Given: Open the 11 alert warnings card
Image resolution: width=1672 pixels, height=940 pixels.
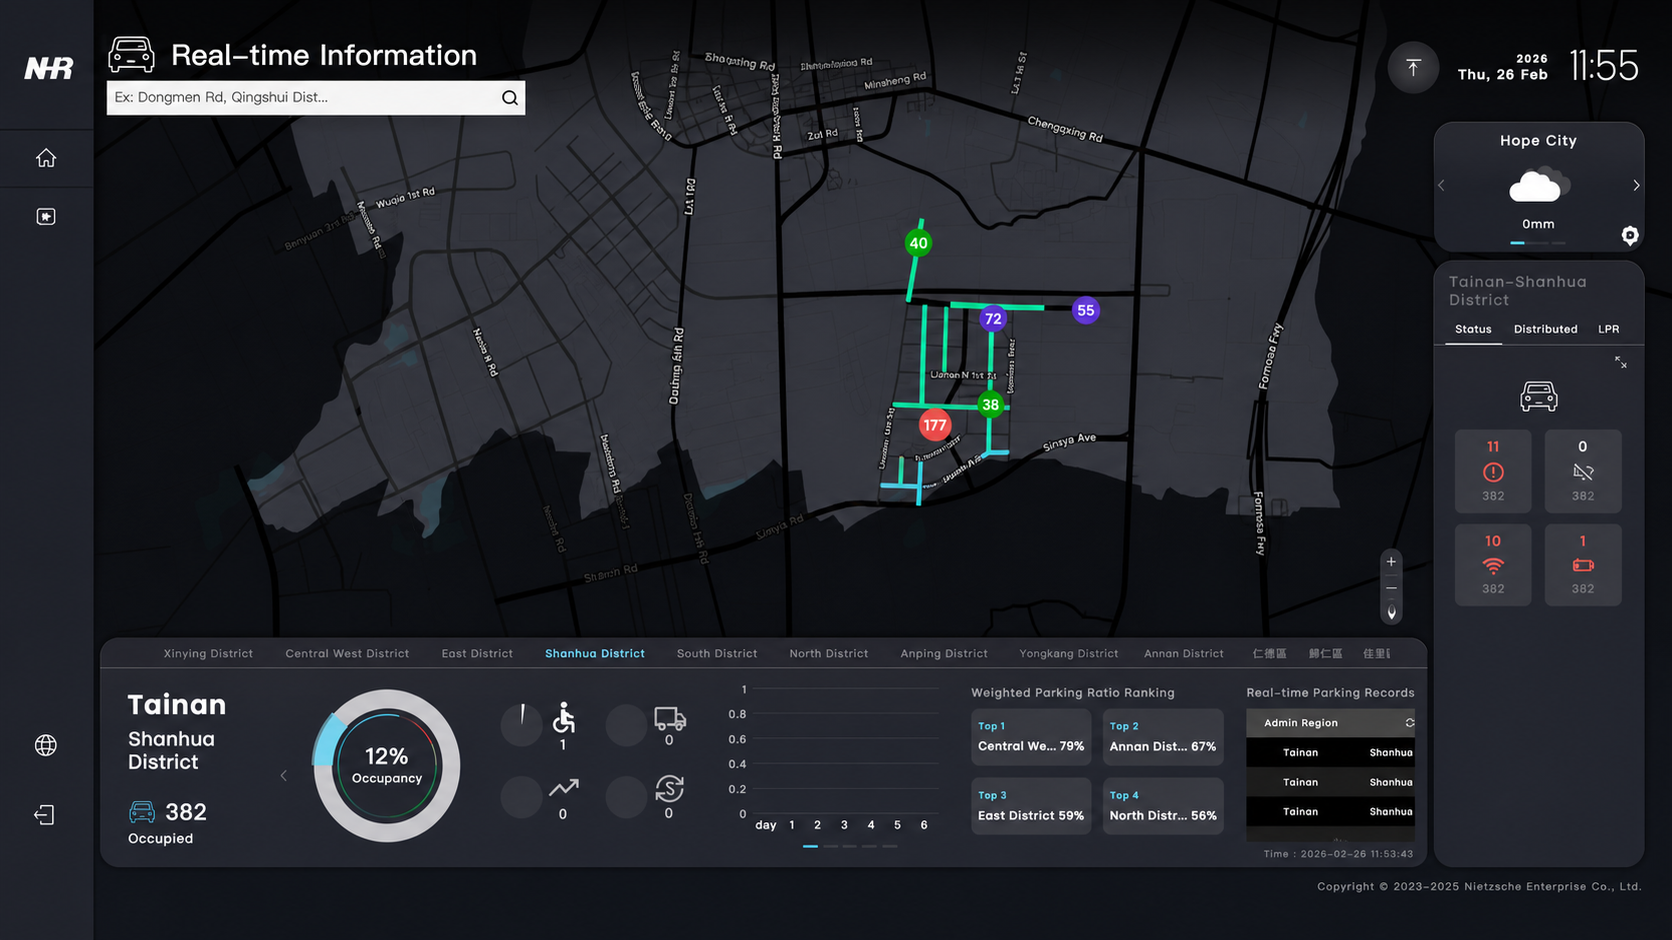Looking at the screenshot, I should pyautogui.click(x=1493, y=471).
